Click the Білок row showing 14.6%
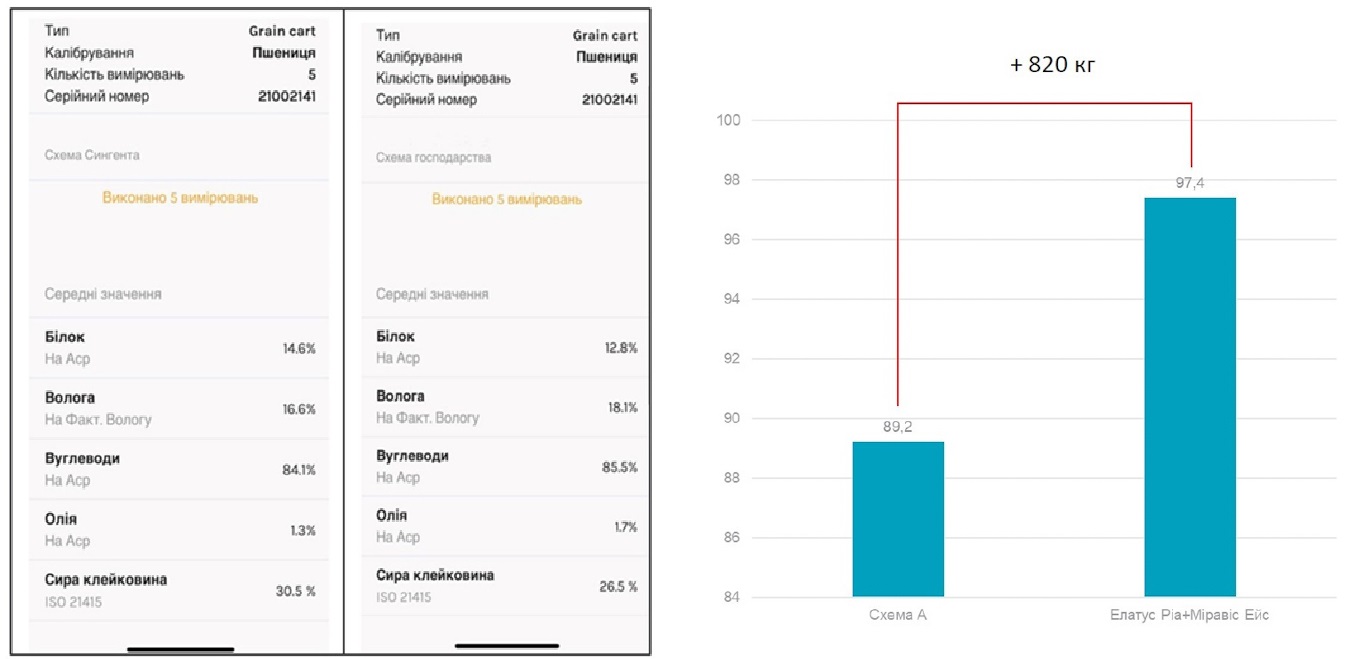This screenshot has width=1366, height=659. tap(180, 348)
